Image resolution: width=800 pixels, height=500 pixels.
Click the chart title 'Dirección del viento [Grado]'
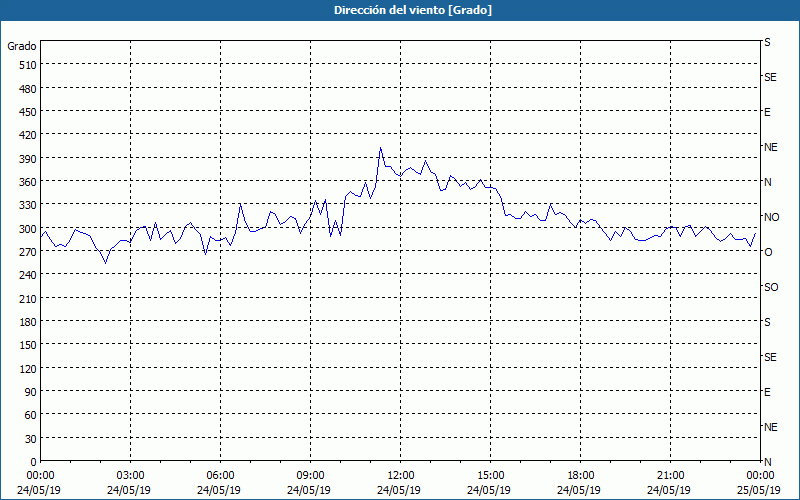click(413, 10)
